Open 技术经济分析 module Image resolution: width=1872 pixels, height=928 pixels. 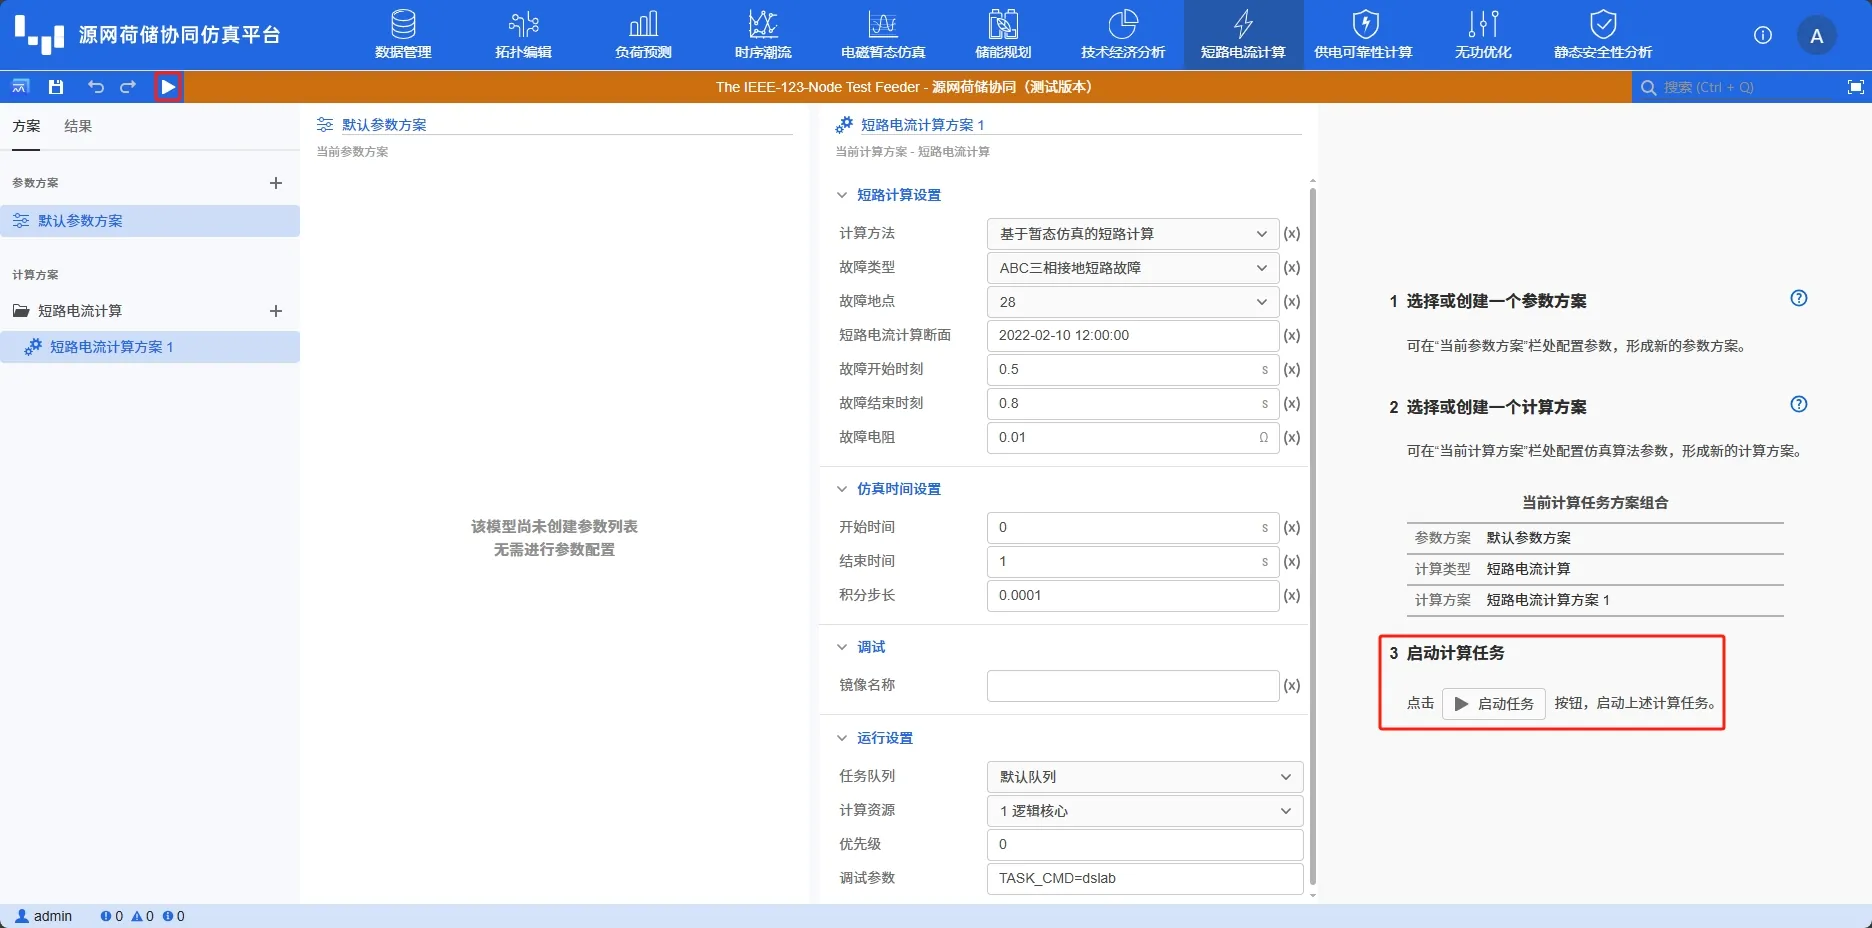pyautogui.click(x=1123, y=35)
